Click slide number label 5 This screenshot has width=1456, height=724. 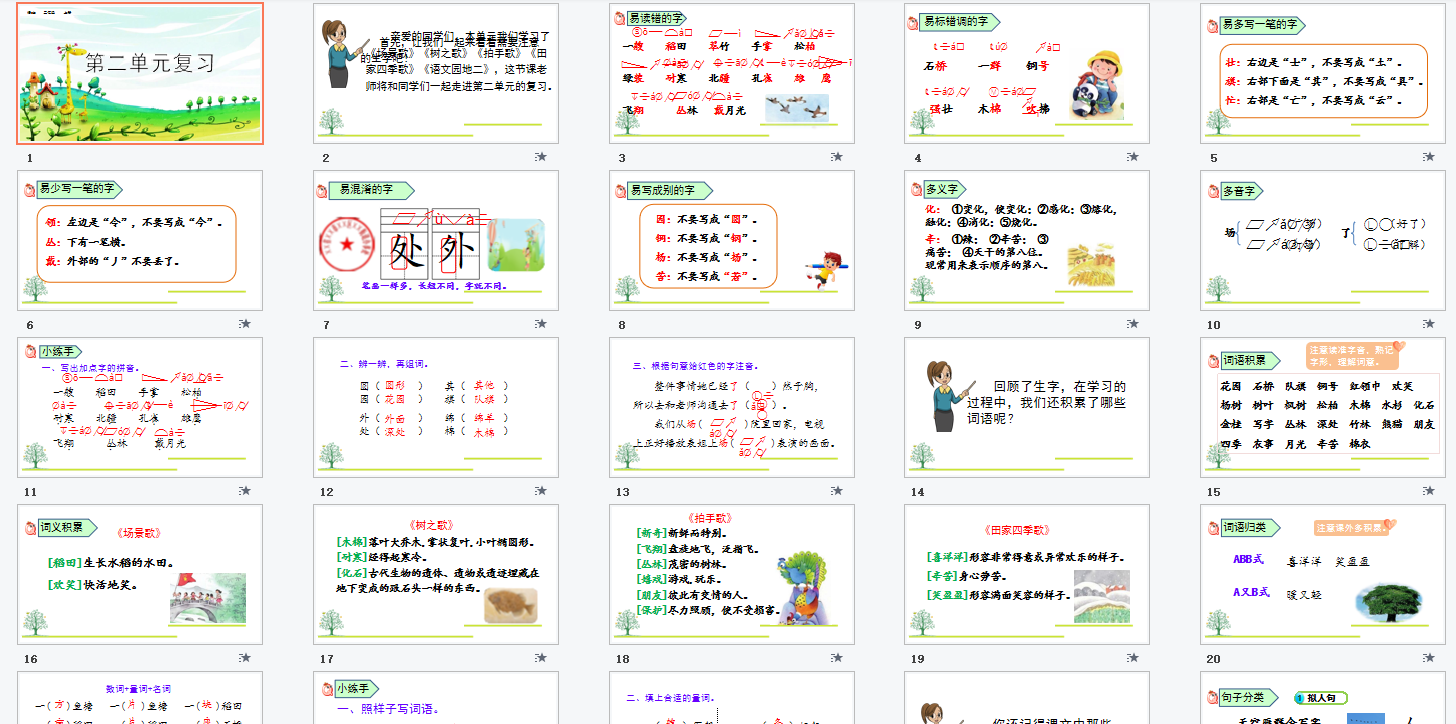pos(1214,158)
